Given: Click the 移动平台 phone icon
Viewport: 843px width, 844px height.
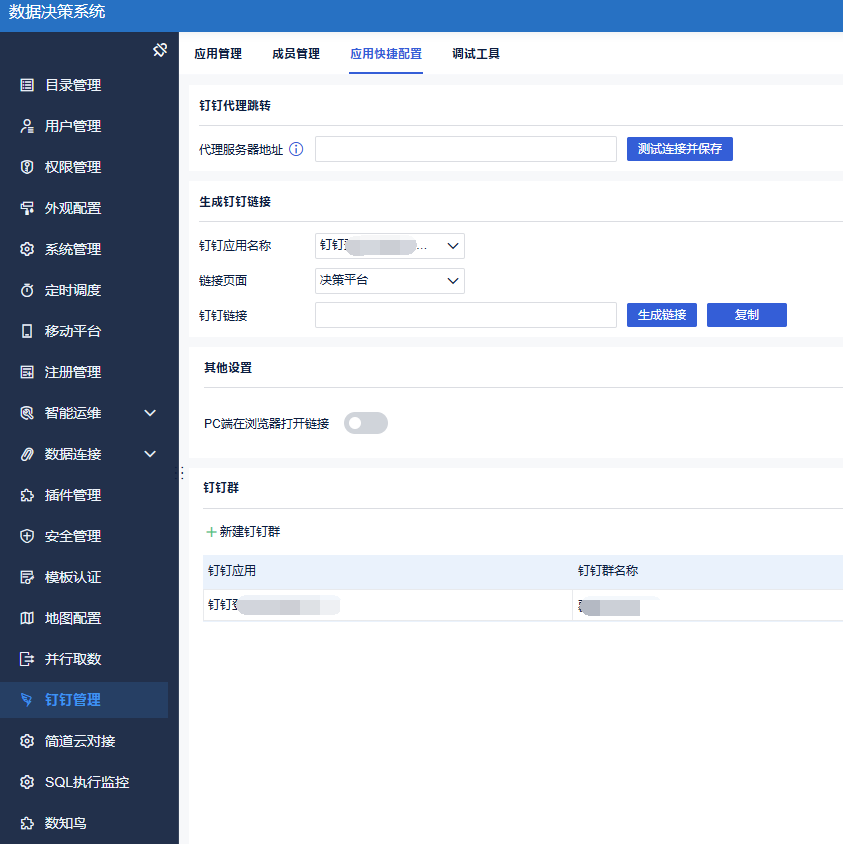Looking at the screenshot, I should point(27,331).
